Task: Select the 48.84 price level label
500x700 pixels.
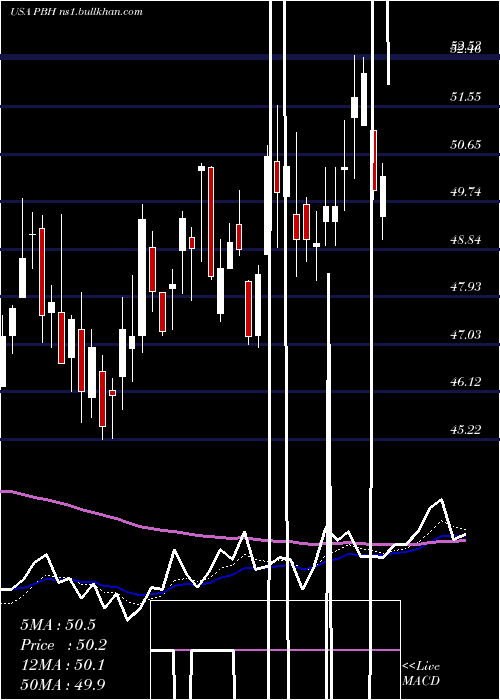Action: pos(466,240)
